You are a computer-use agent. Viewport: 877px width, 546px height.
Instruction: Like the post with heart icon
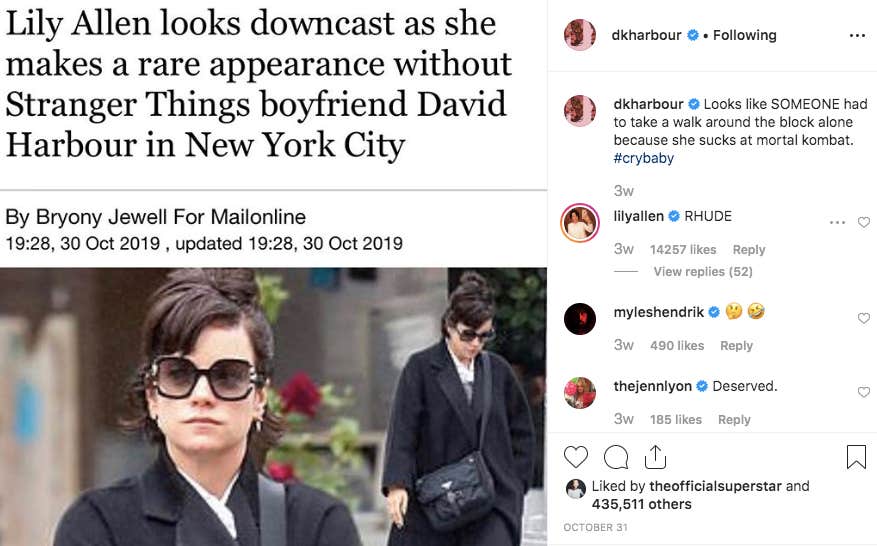click(576, 457)
